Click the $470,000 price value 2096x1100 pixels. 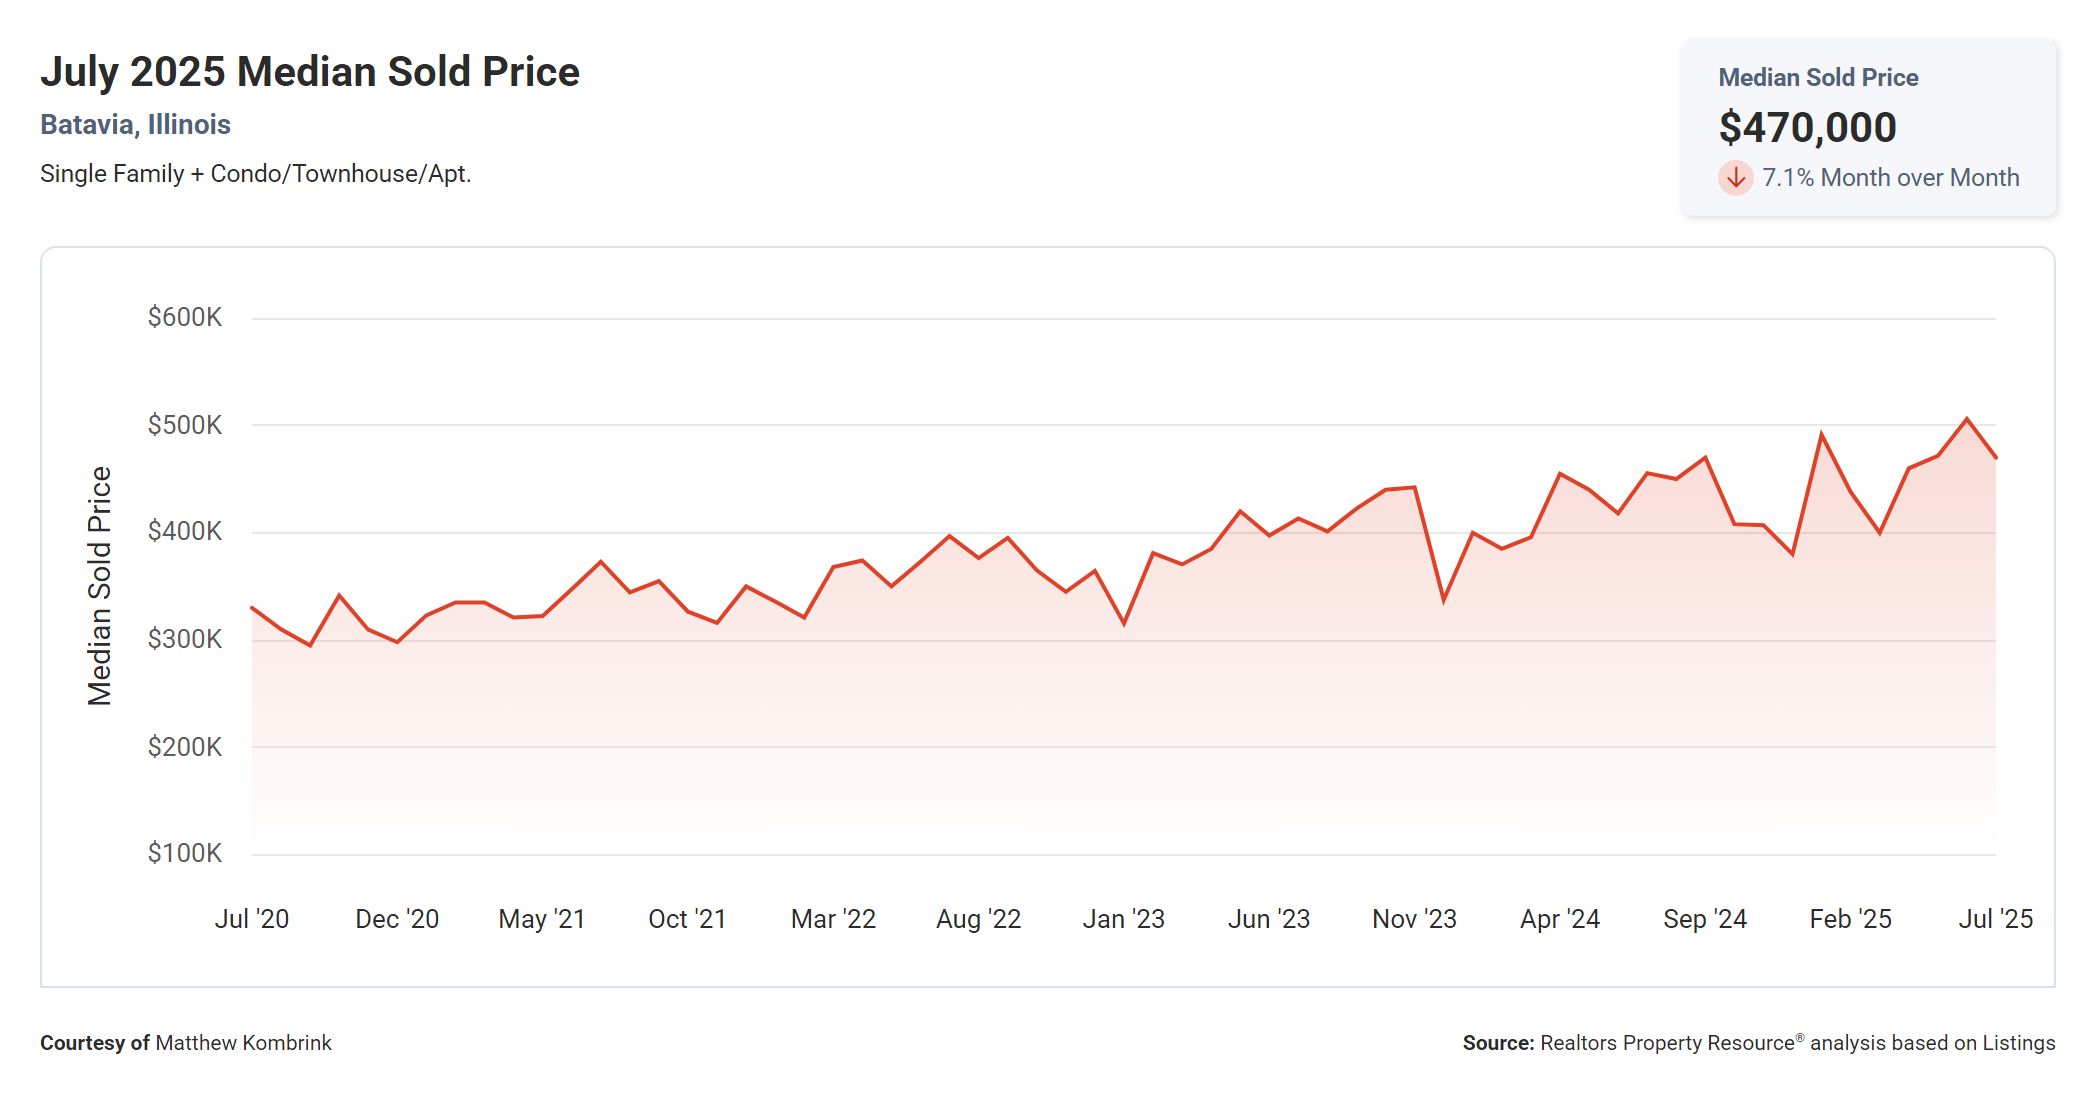click(1807, 127)
